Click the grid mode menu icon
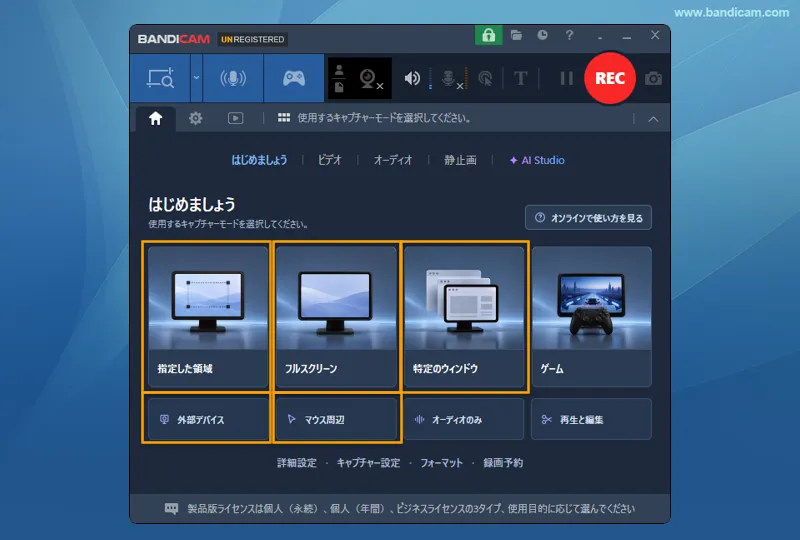 tap(284, 118)
